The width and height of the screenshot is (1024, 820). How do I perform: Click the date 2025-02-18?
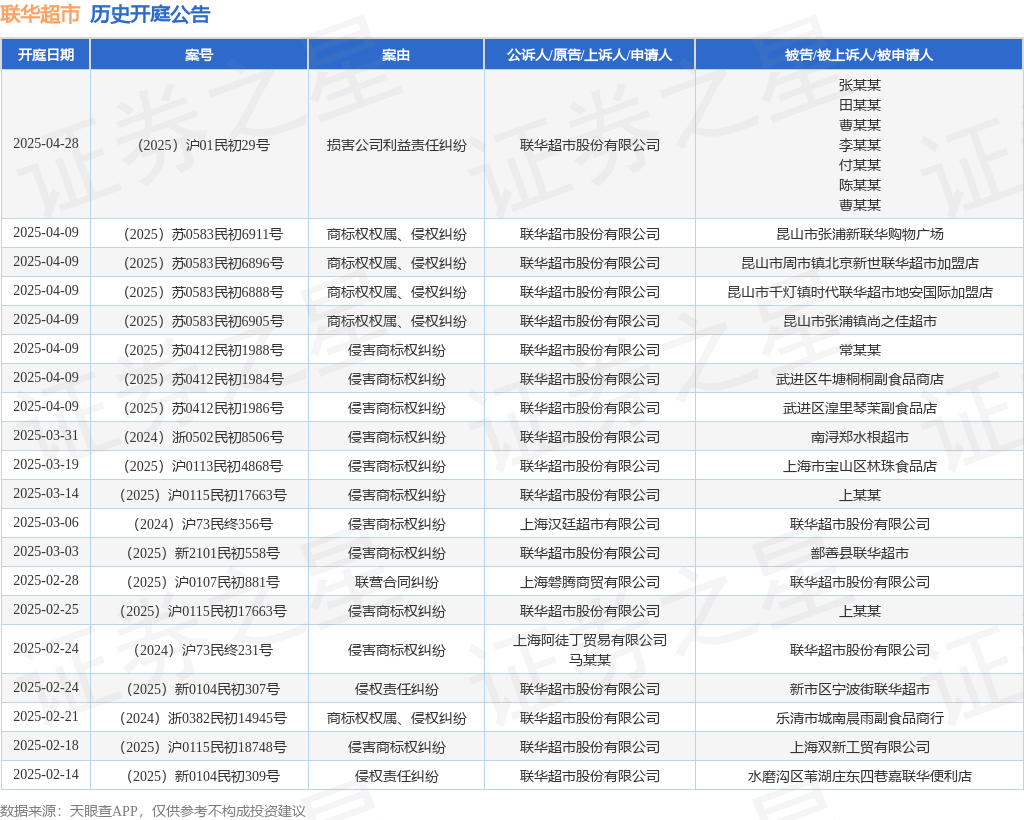pos(46,746)
